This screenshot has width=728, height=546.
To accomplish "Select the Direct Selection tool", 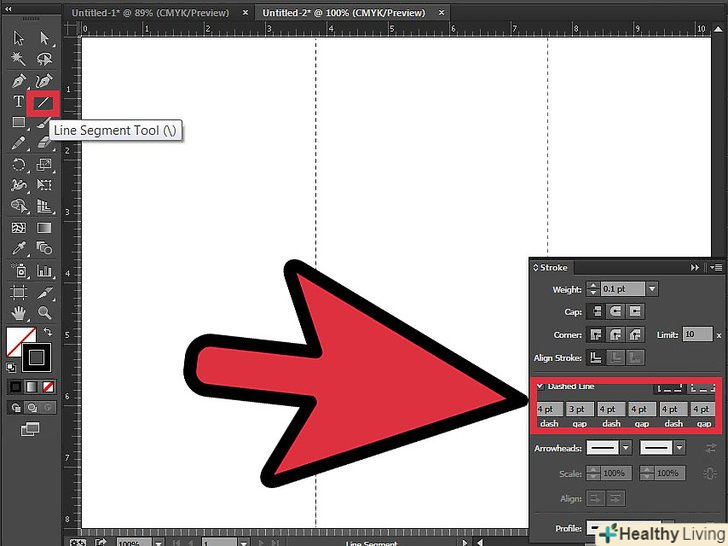I will [44, 38].
